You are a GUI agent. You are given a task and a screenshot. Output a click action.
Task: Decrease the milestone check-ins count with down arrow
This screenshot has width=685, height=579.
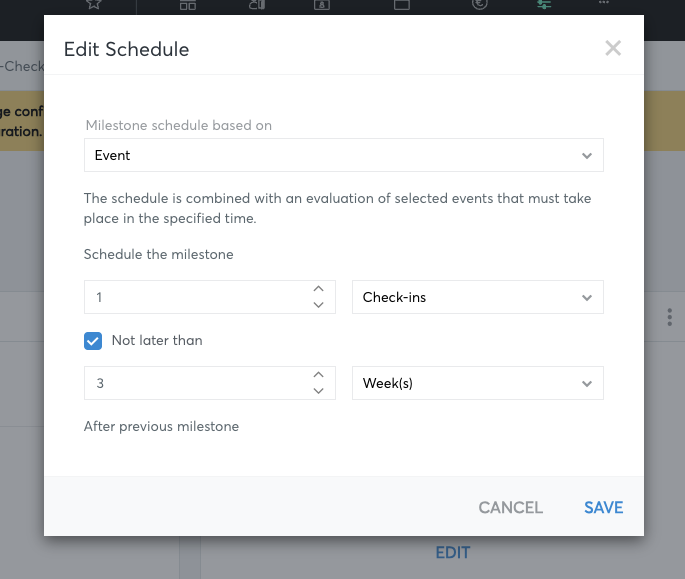(318, 305)
